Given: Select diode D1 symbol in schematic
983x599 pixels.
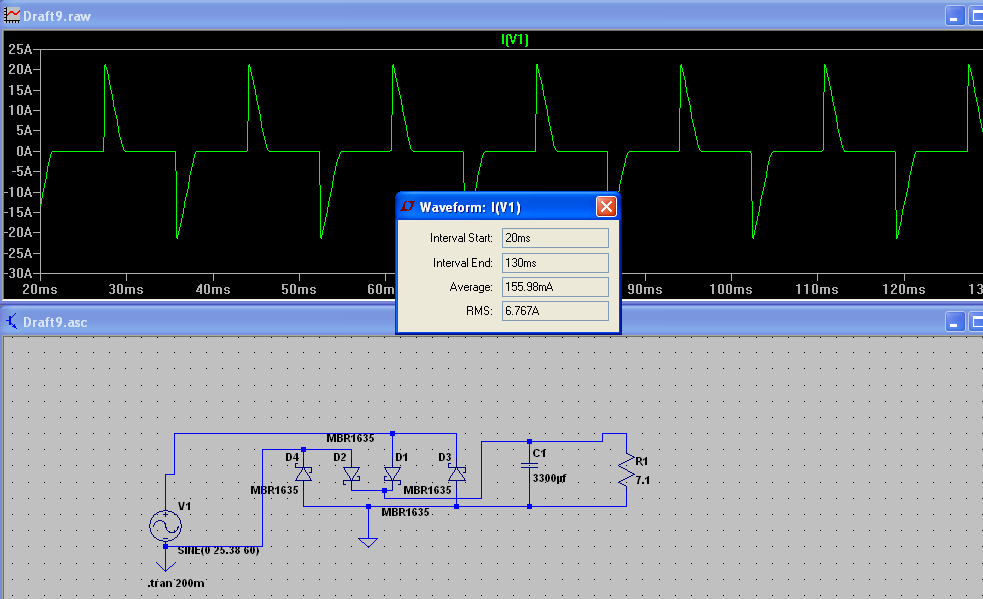Looking at the screenshot, I should click(x=392, y=475).
